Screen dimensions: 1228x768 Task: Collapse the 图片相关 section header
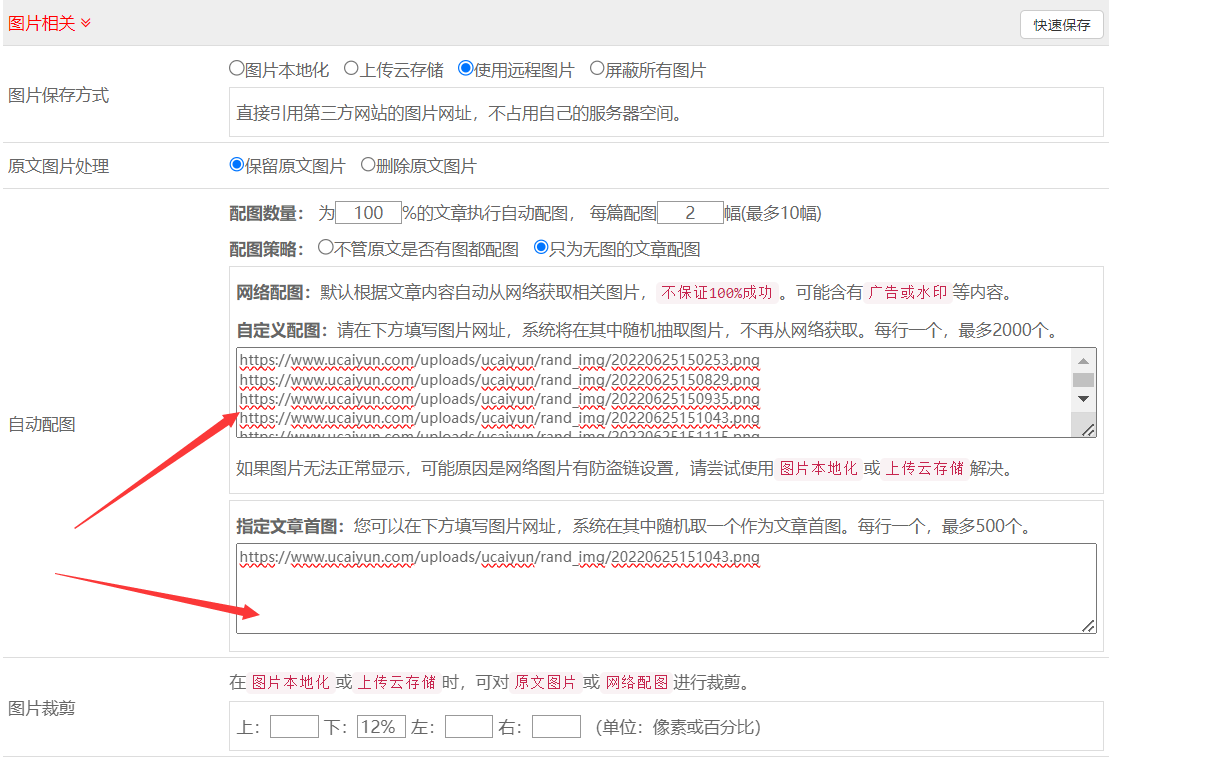(50, 23)
